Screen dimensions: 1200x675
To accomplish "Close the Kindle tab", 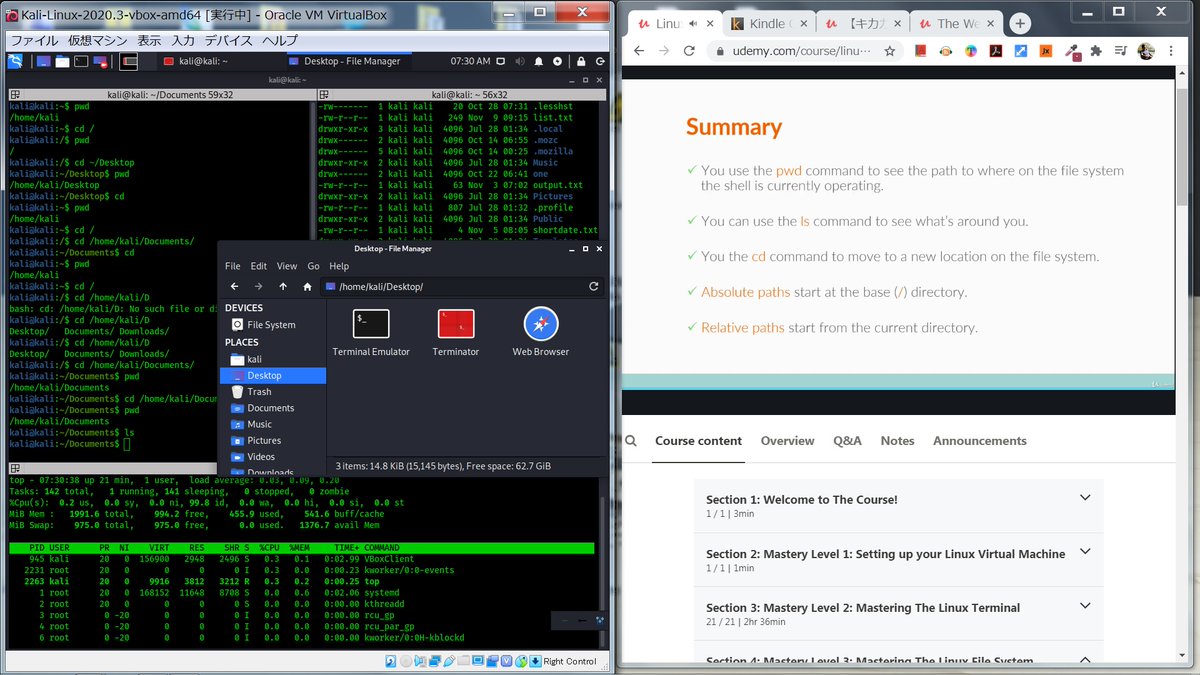I will point(804,24).
